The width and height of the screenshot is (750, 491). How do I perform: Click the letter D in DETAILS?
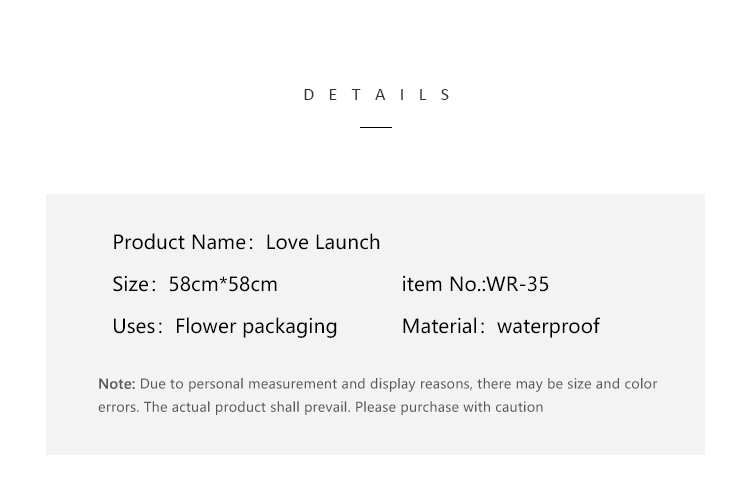click(x=309, y=95)
